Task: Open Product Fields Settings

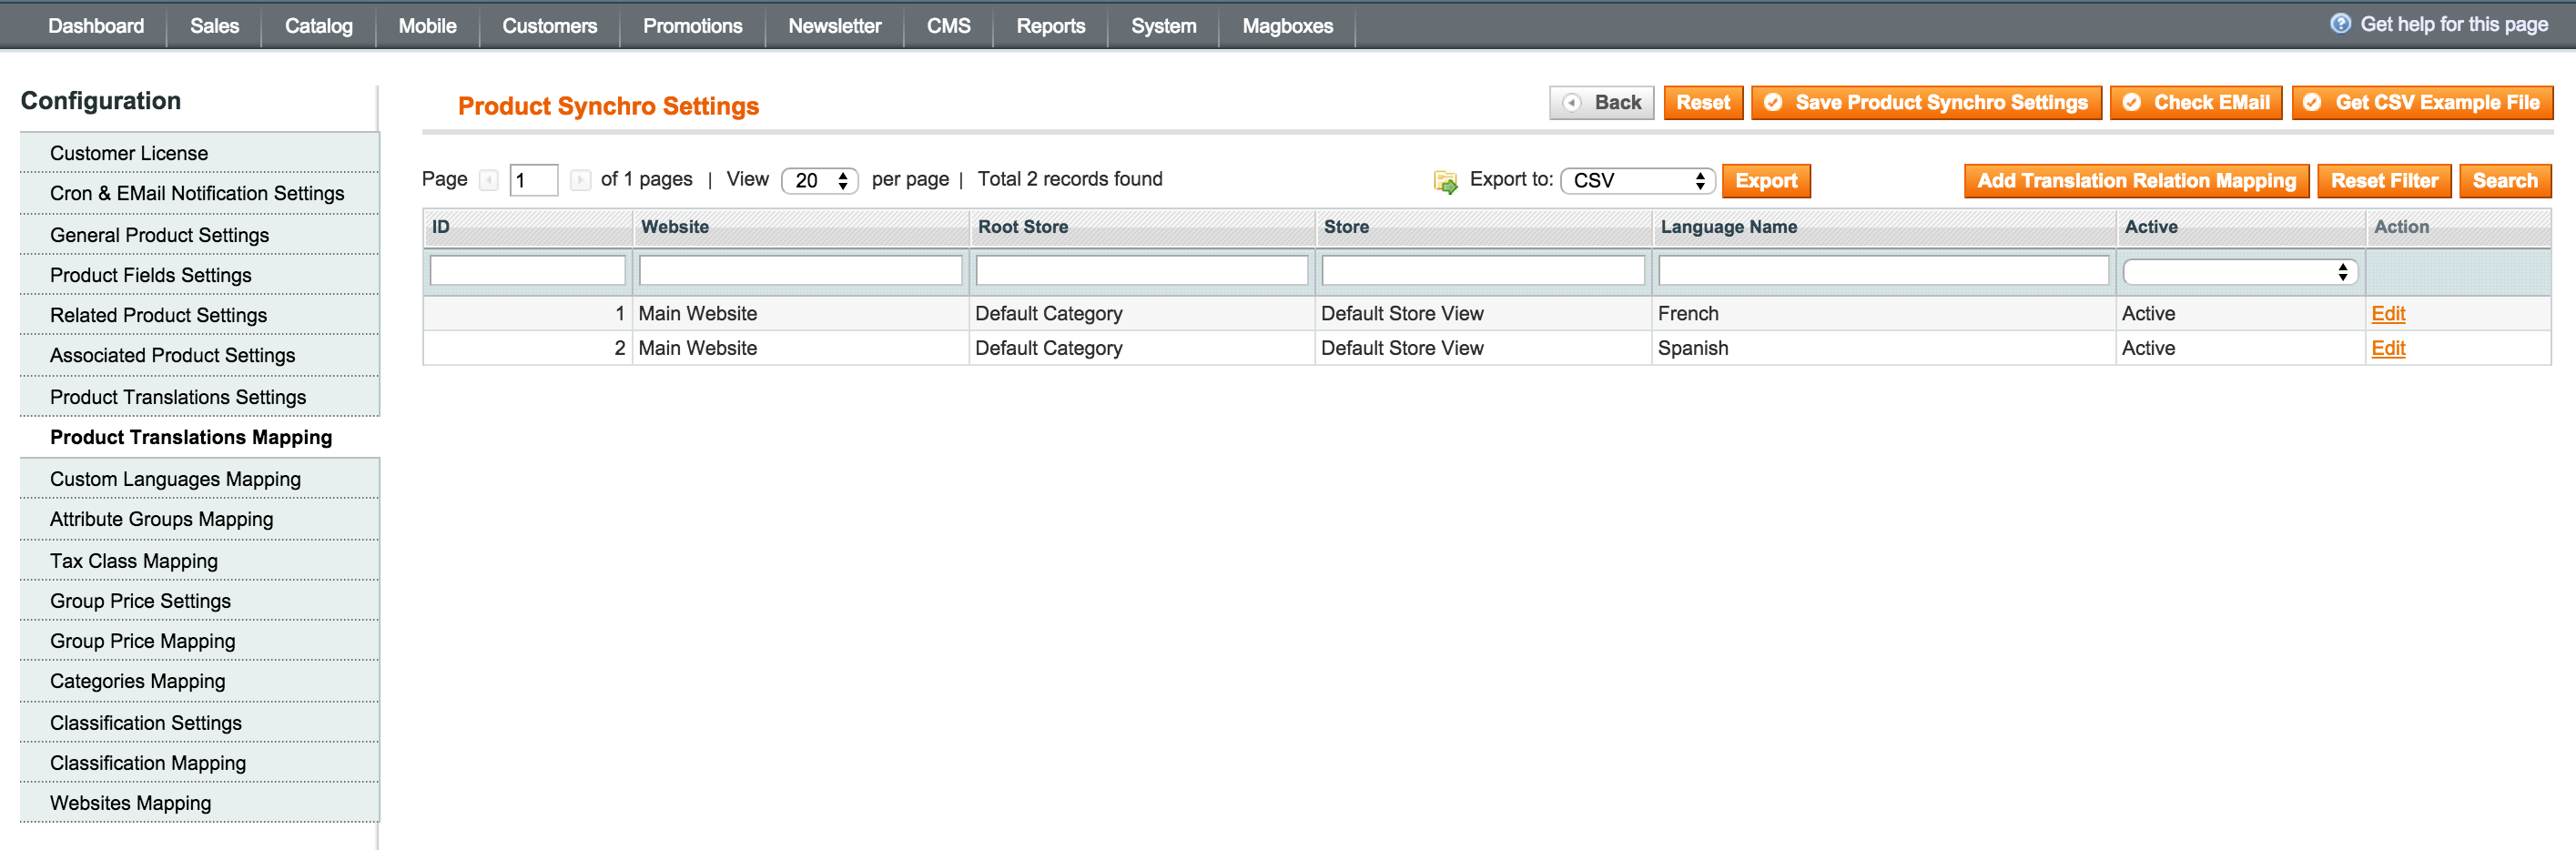Action: point(199,275)
